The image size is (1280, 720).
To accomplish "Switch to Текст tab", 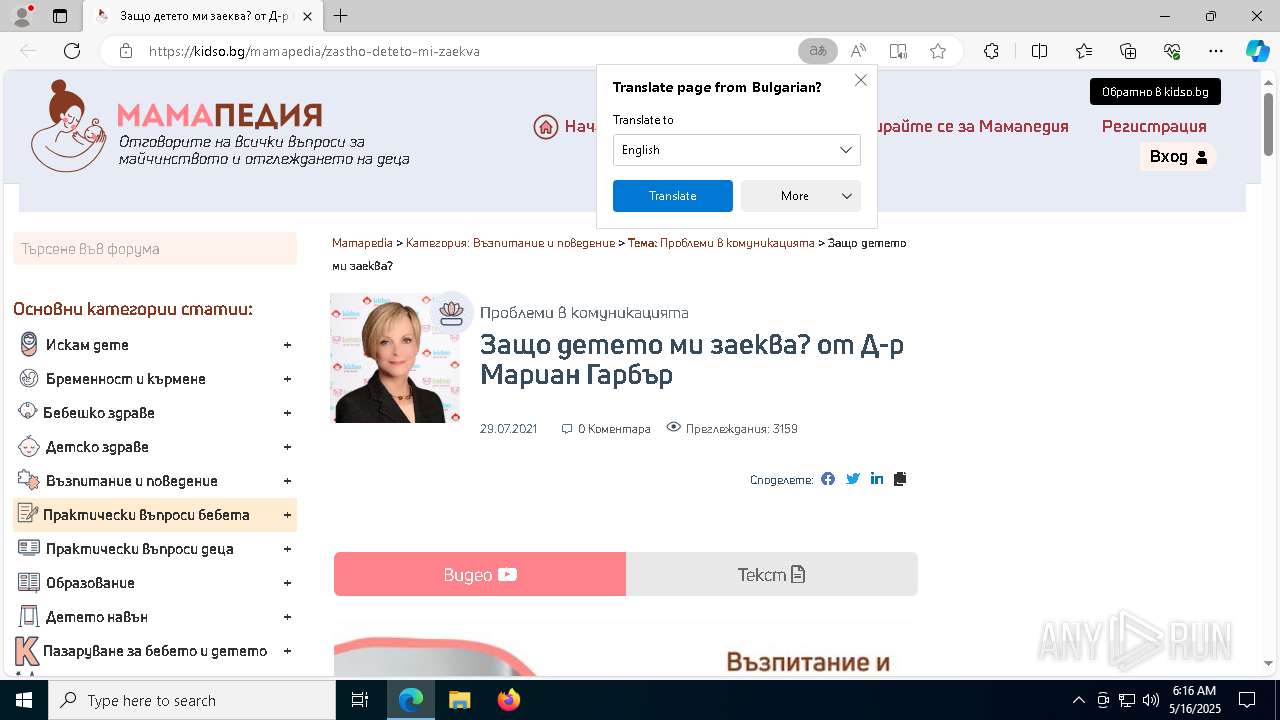I will coord(772,574).
